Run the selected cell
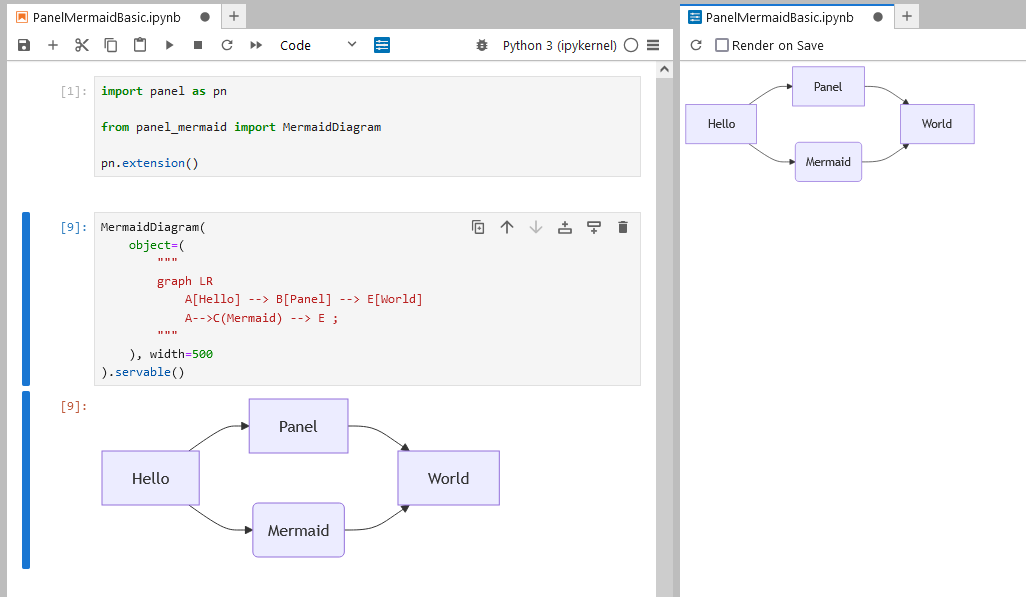This screenshot has height=597, width=1026. click(x=169, y=45)
